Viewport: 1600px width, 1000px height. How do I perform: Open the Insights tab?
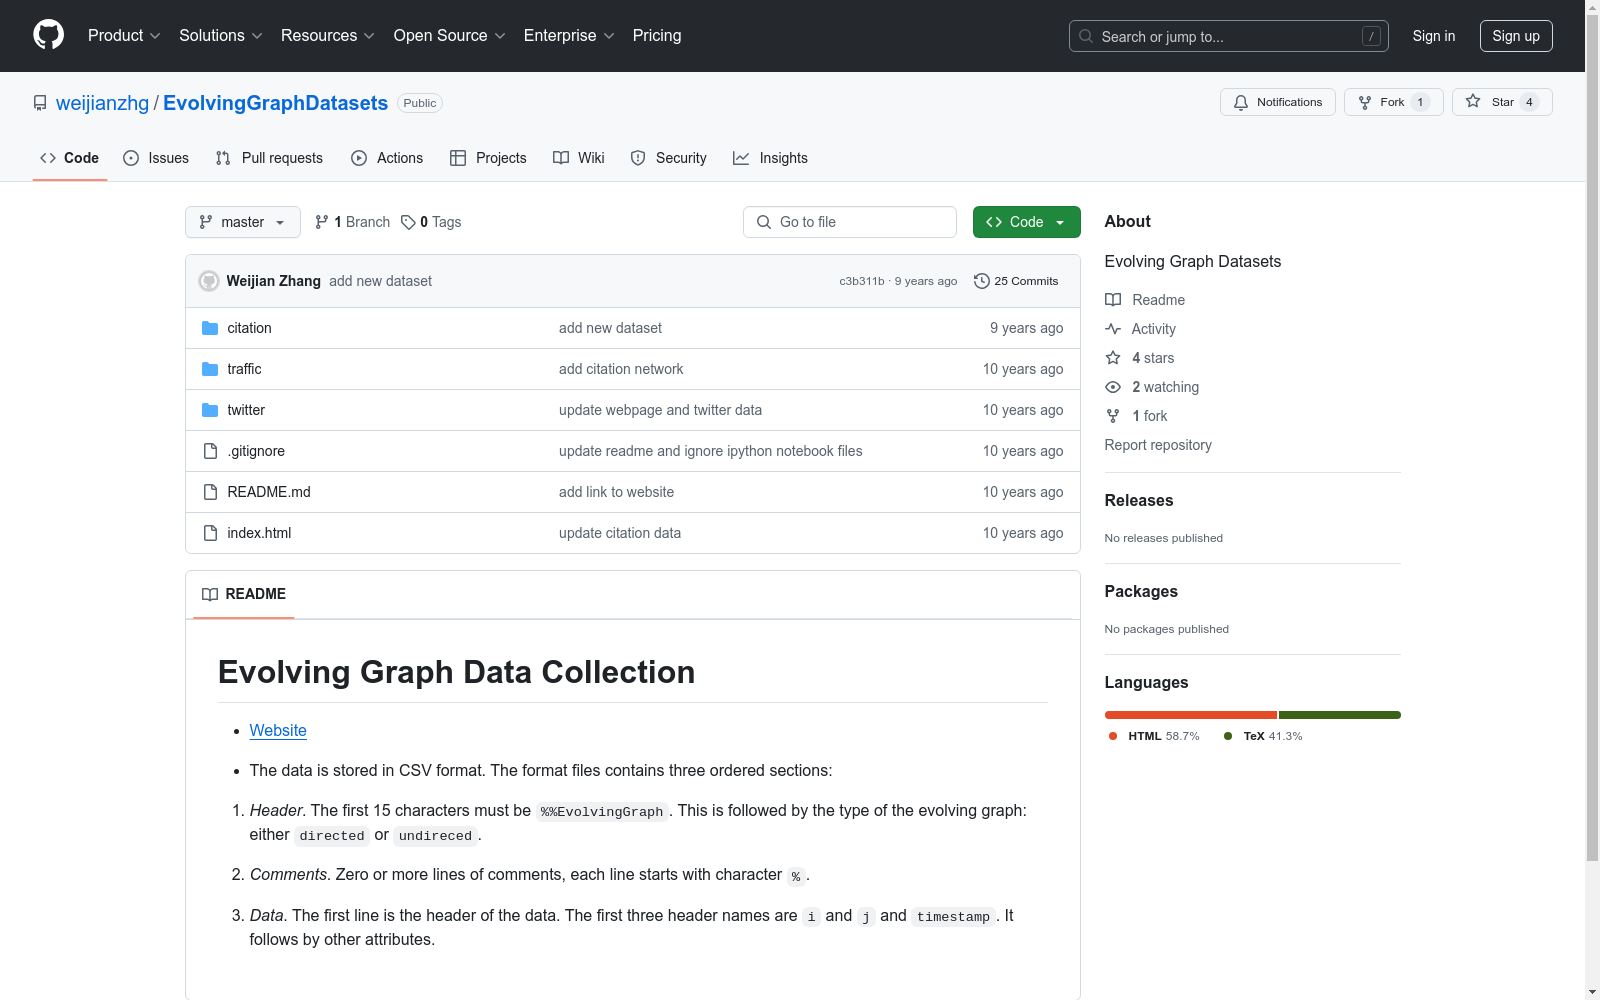tap(770, 158)
